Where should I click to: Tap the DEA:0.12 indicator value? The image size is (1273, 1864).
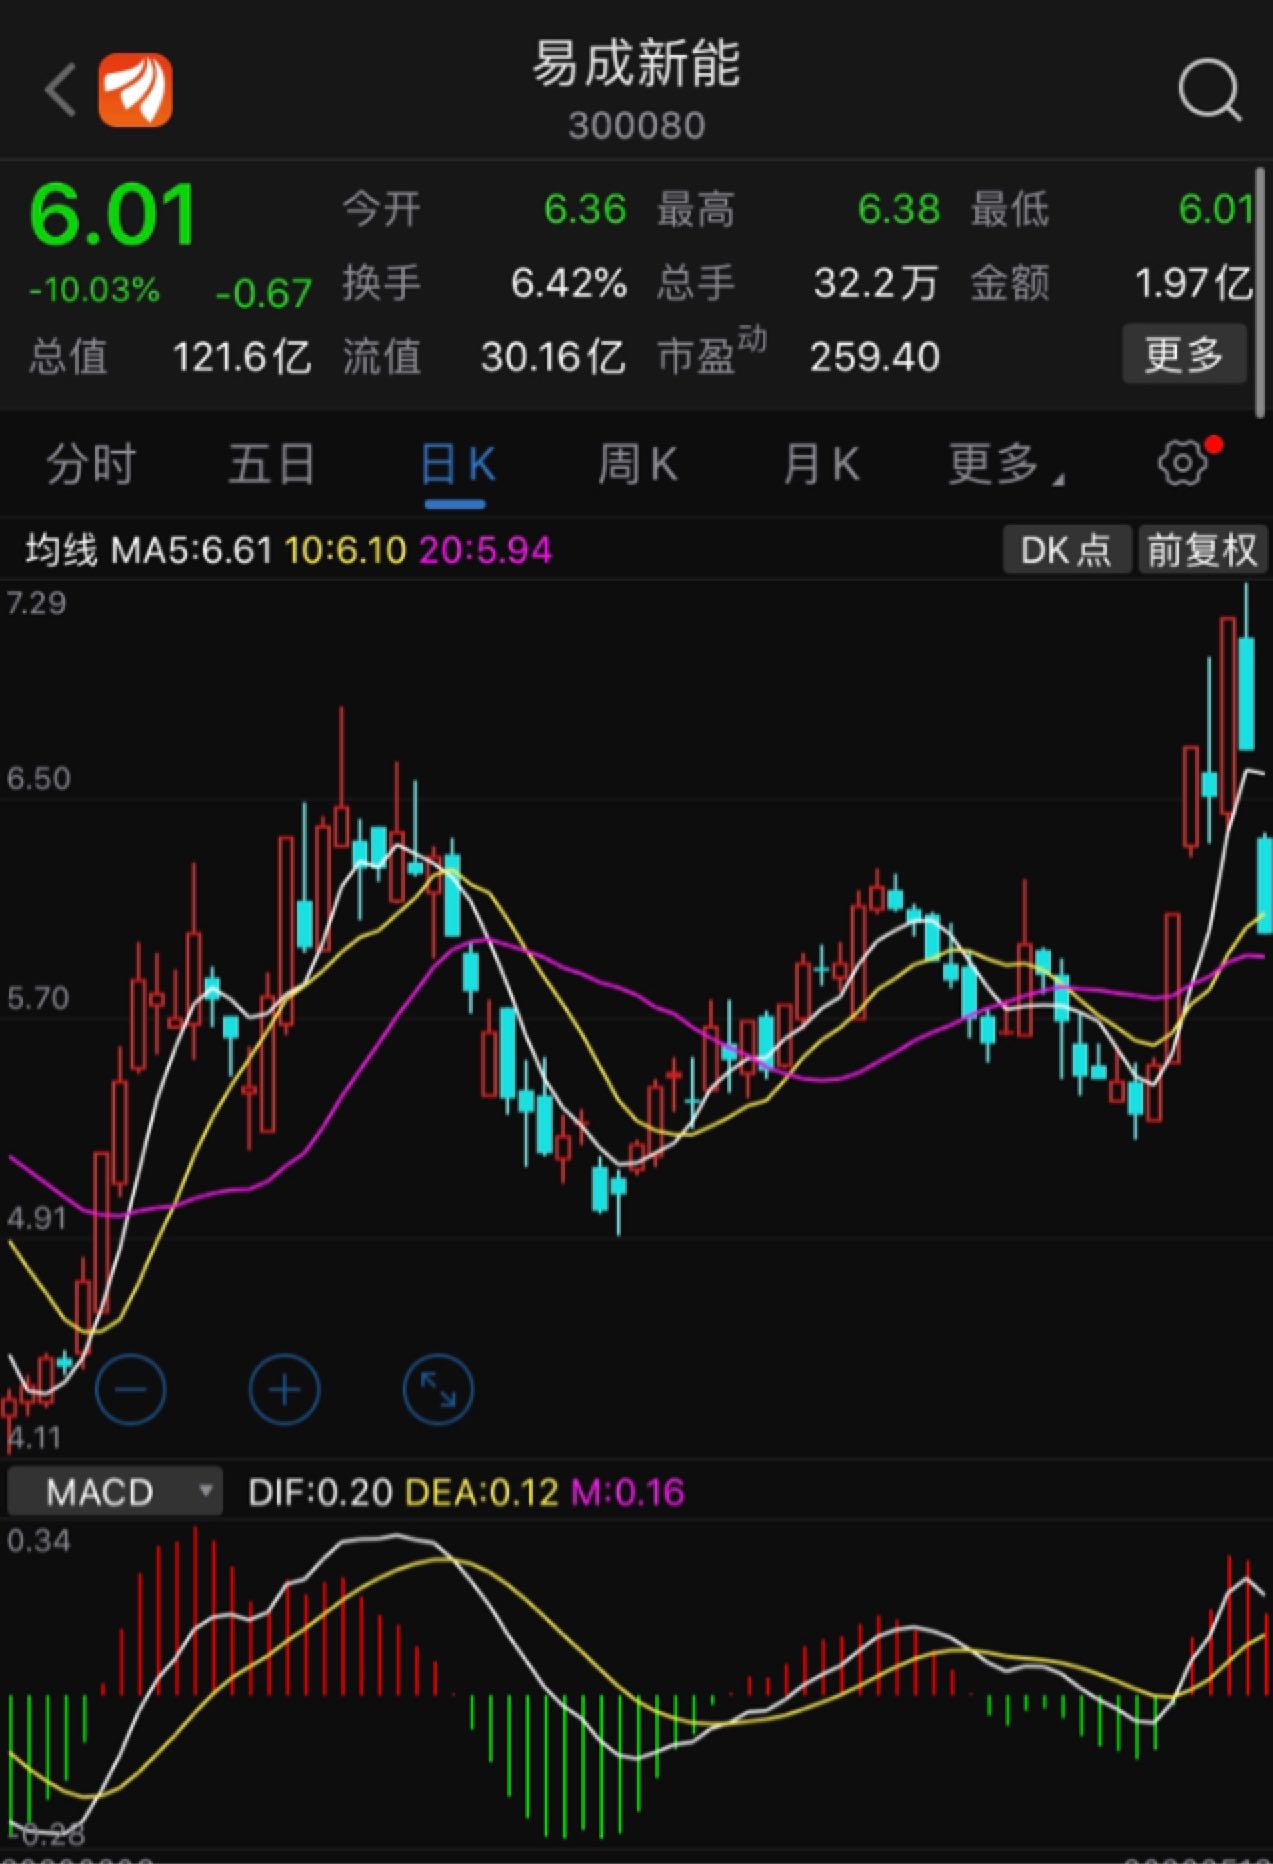[482, 1492]
